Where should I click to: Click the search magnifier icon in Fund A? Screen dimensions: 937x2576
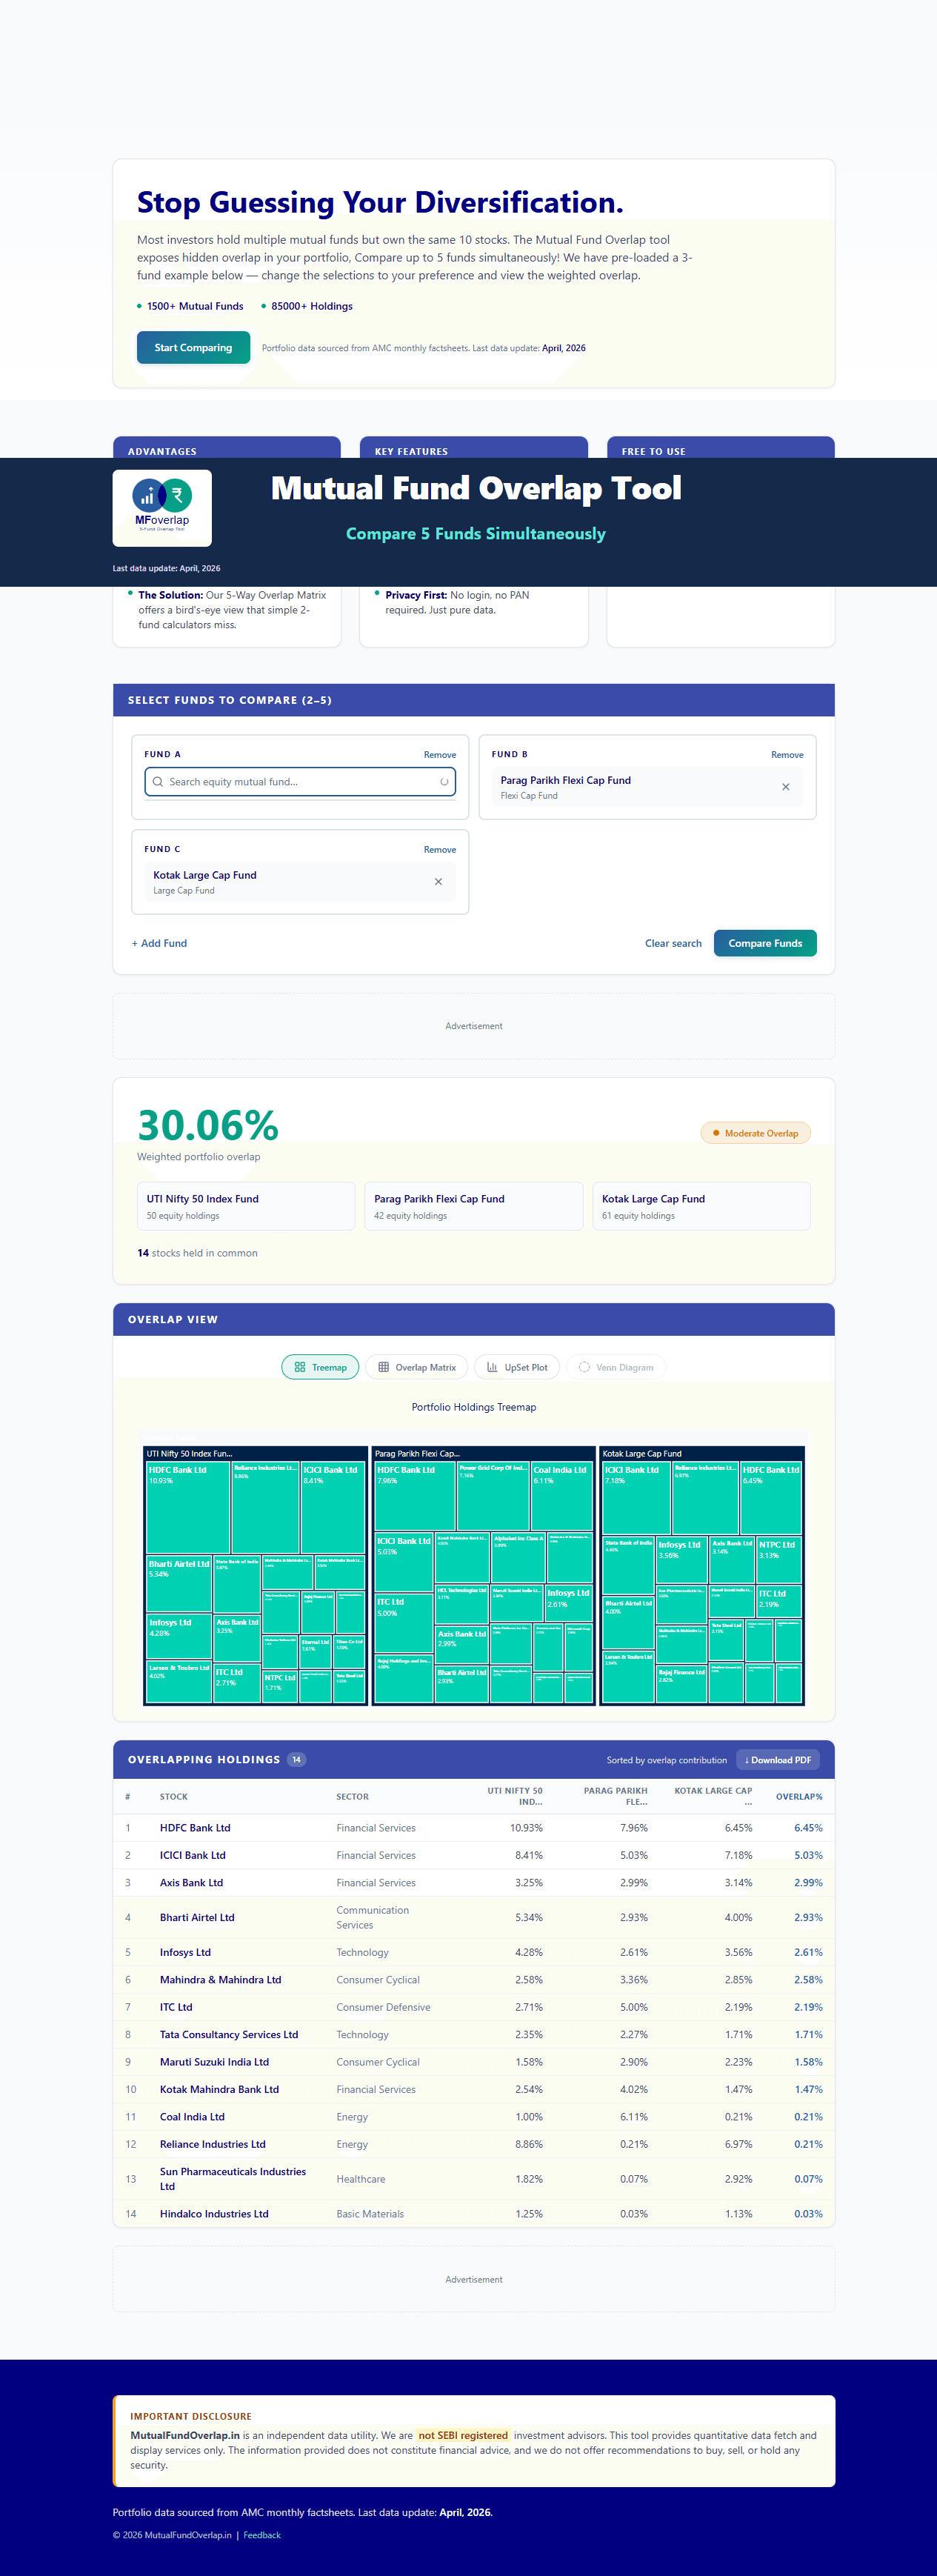(158, 782)
